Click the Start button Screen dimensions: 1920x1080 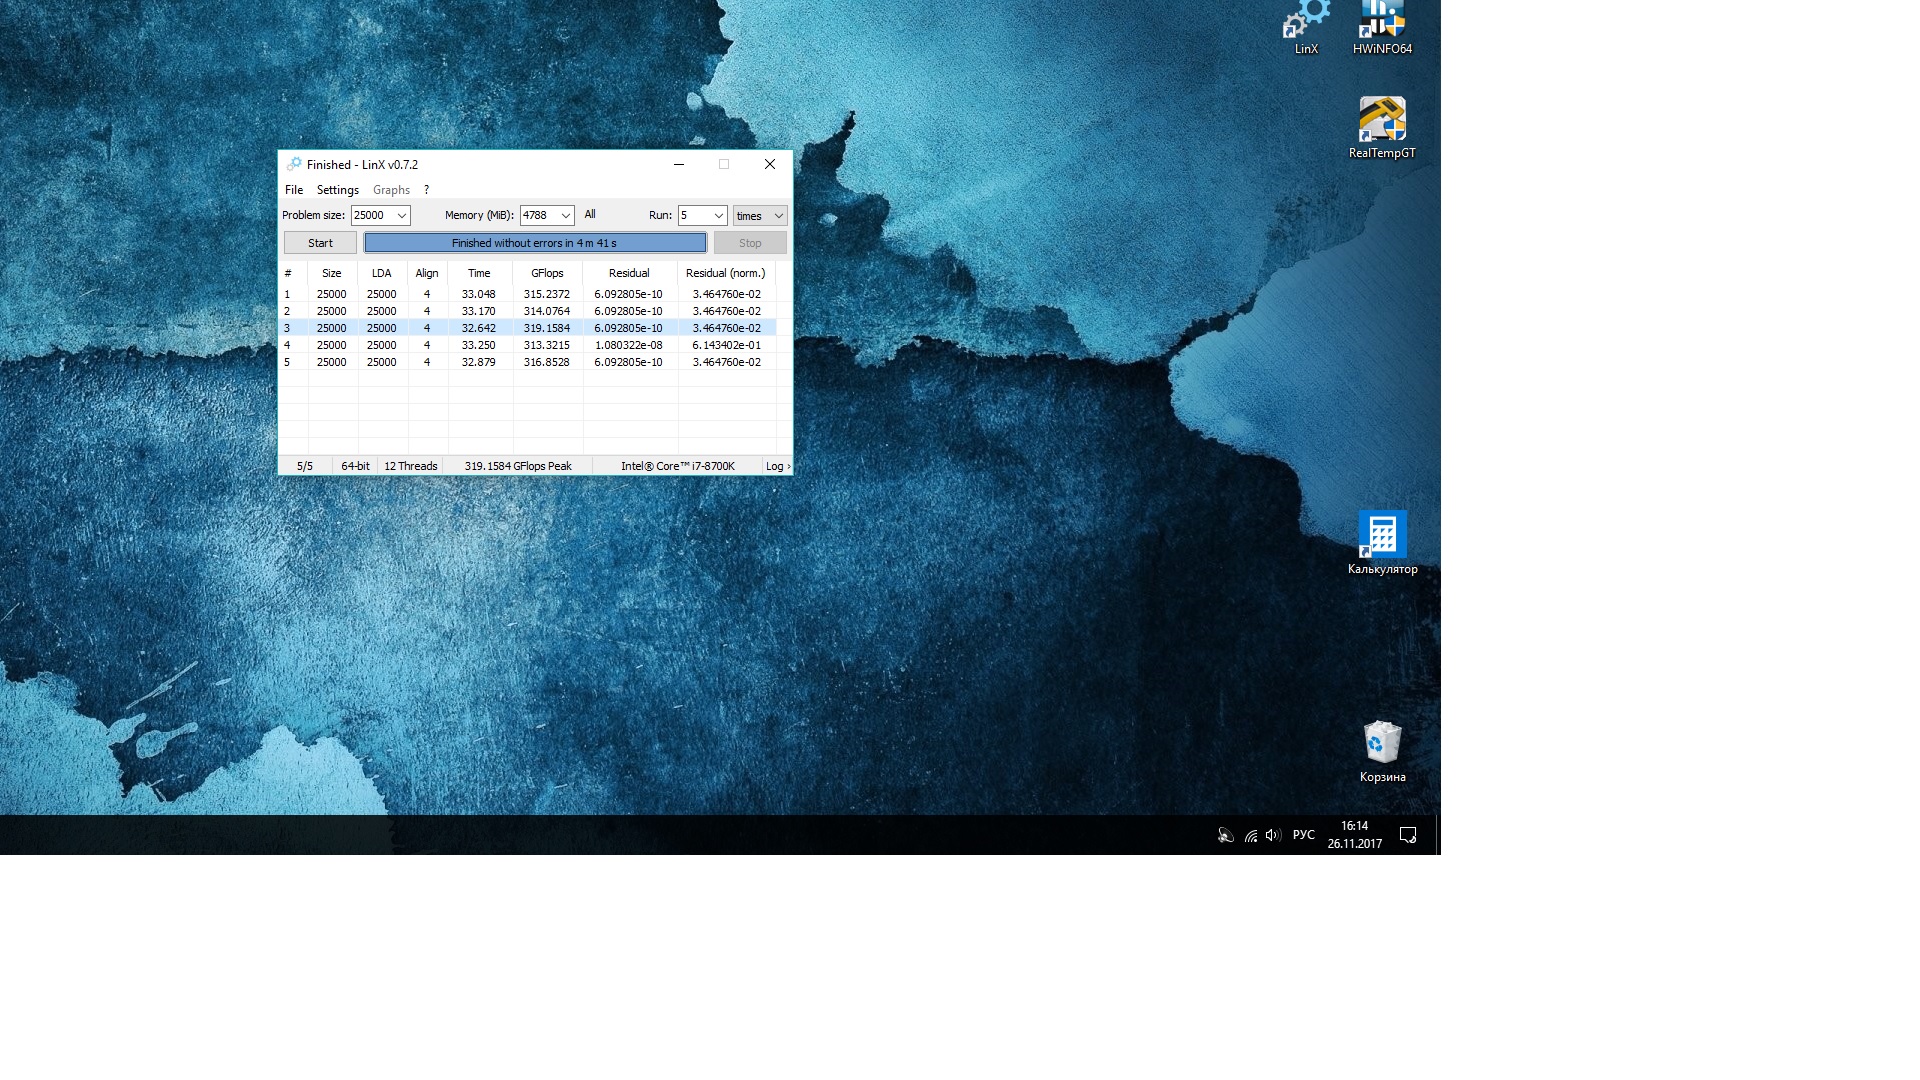[320, 243]
